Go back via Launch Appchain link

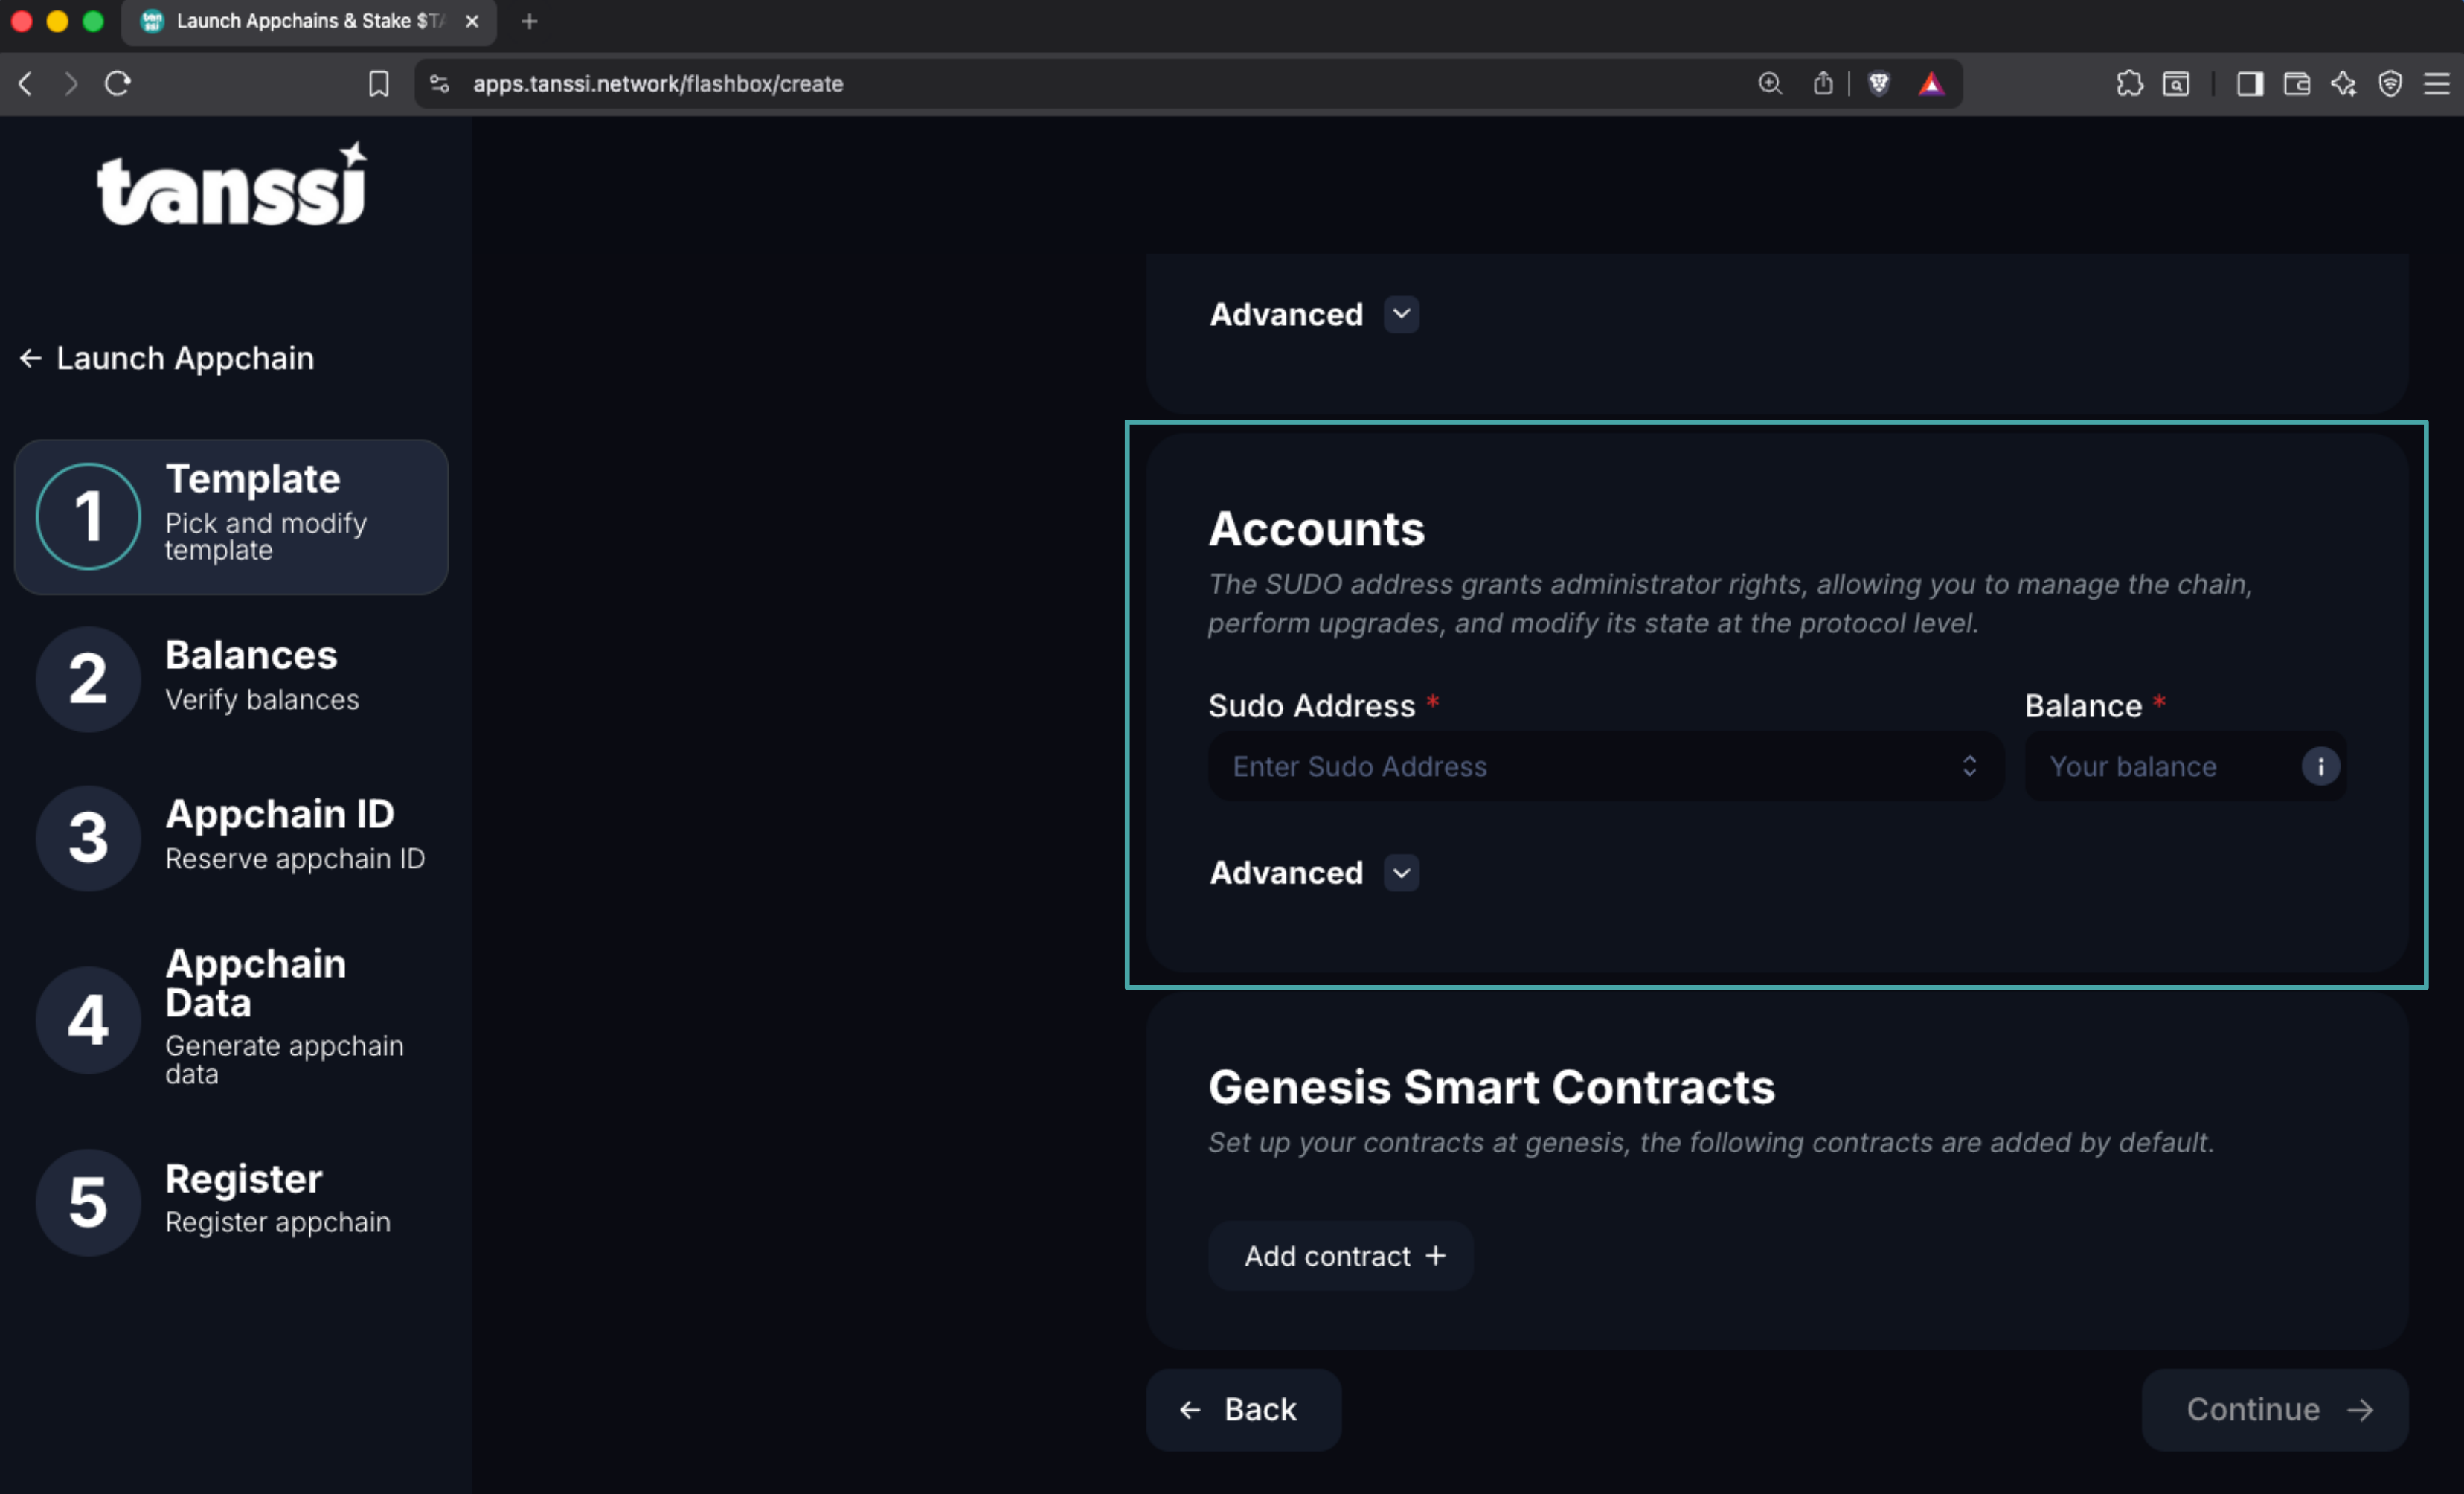(x=167, y=358)
